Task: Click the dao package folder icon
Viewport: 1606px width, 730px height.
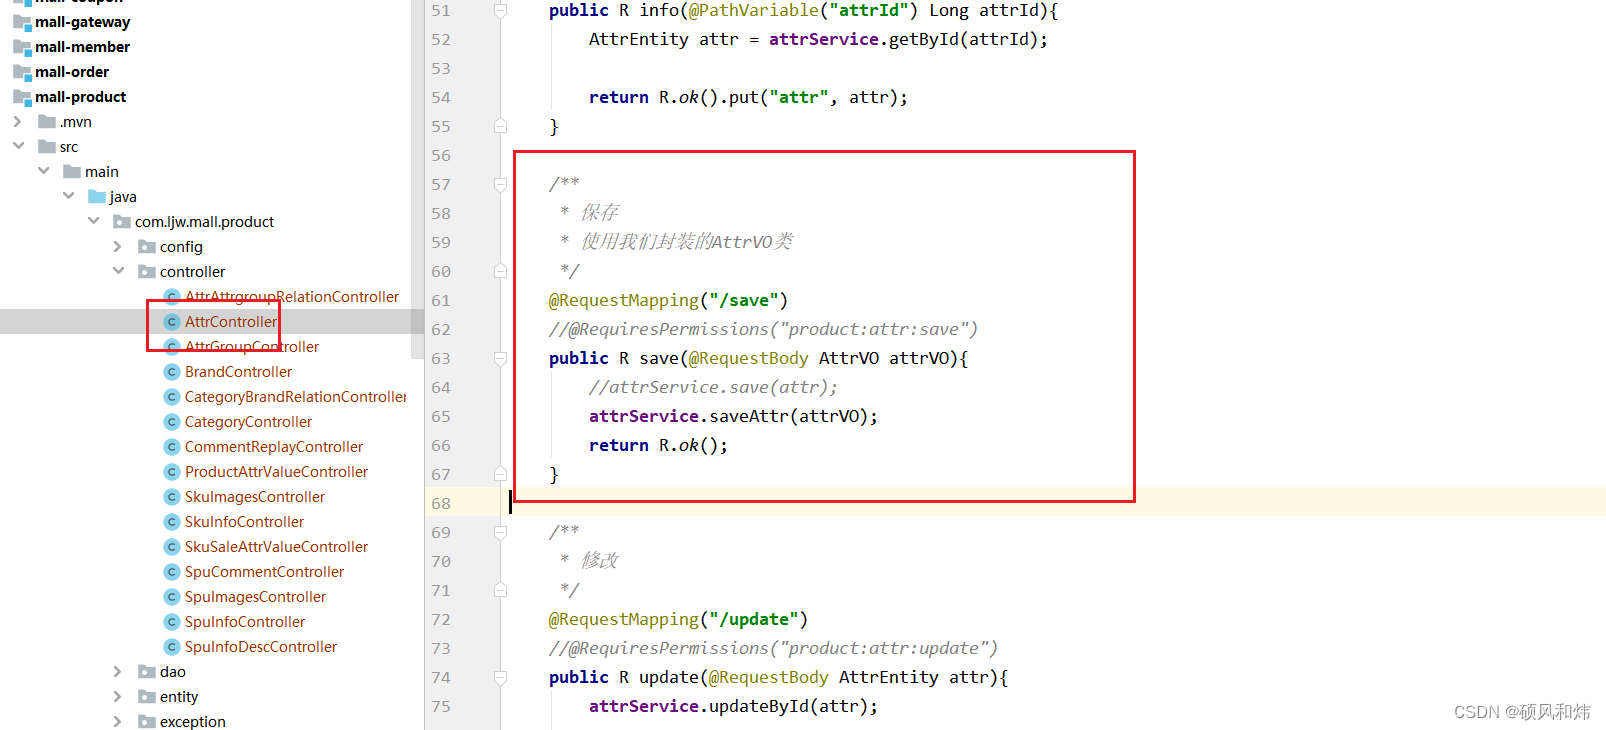Action: point(147,671)
